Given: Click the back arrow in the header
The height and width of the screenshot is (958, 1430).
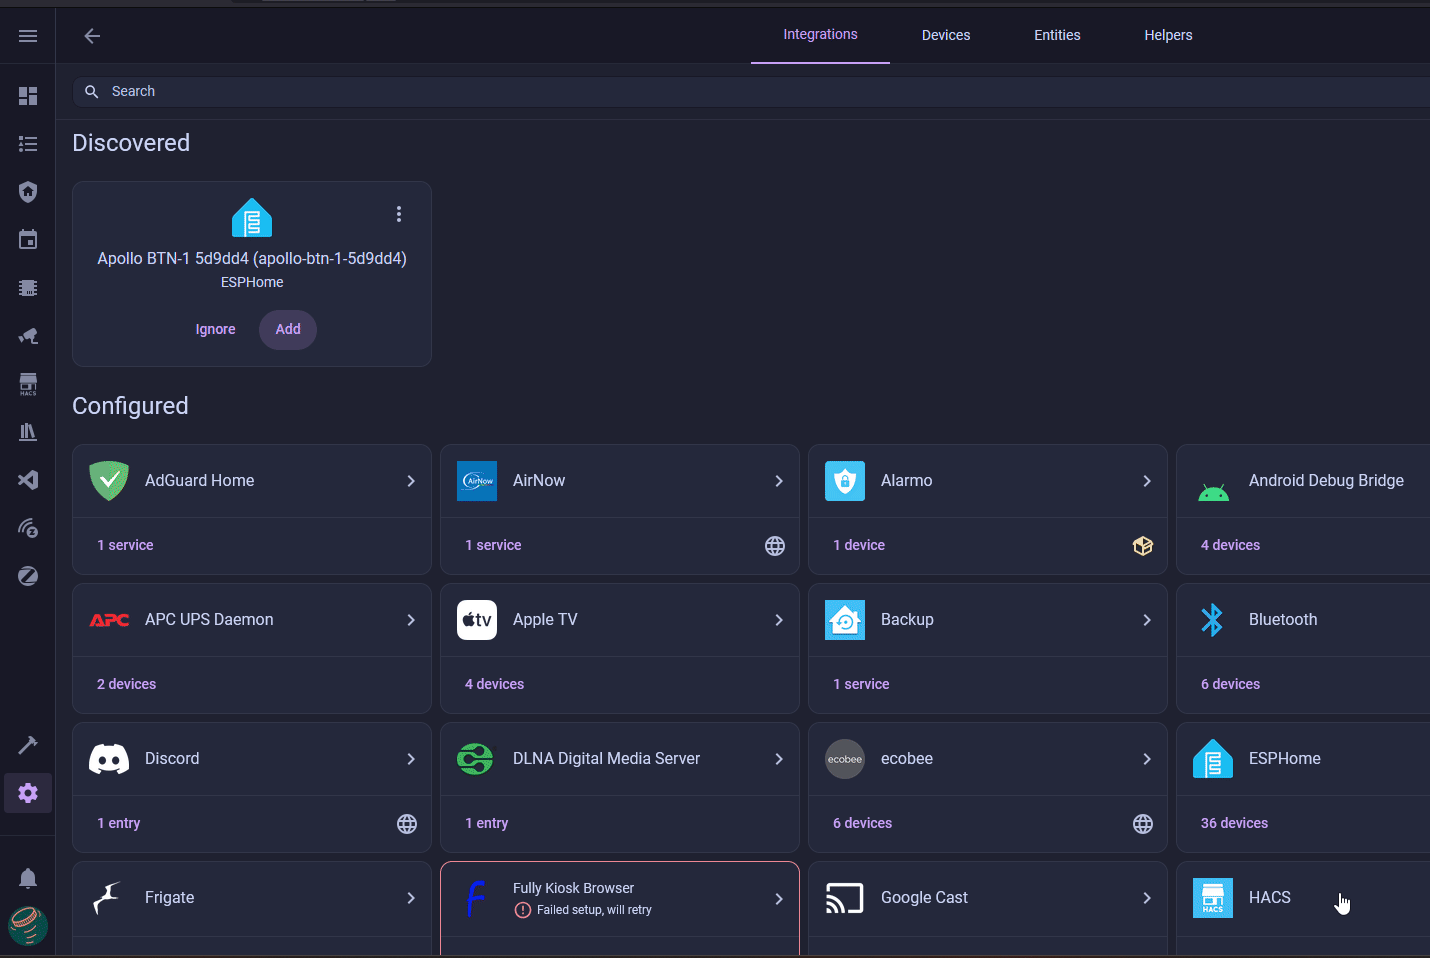Looking at the screenshot, I should coord(92,36).
